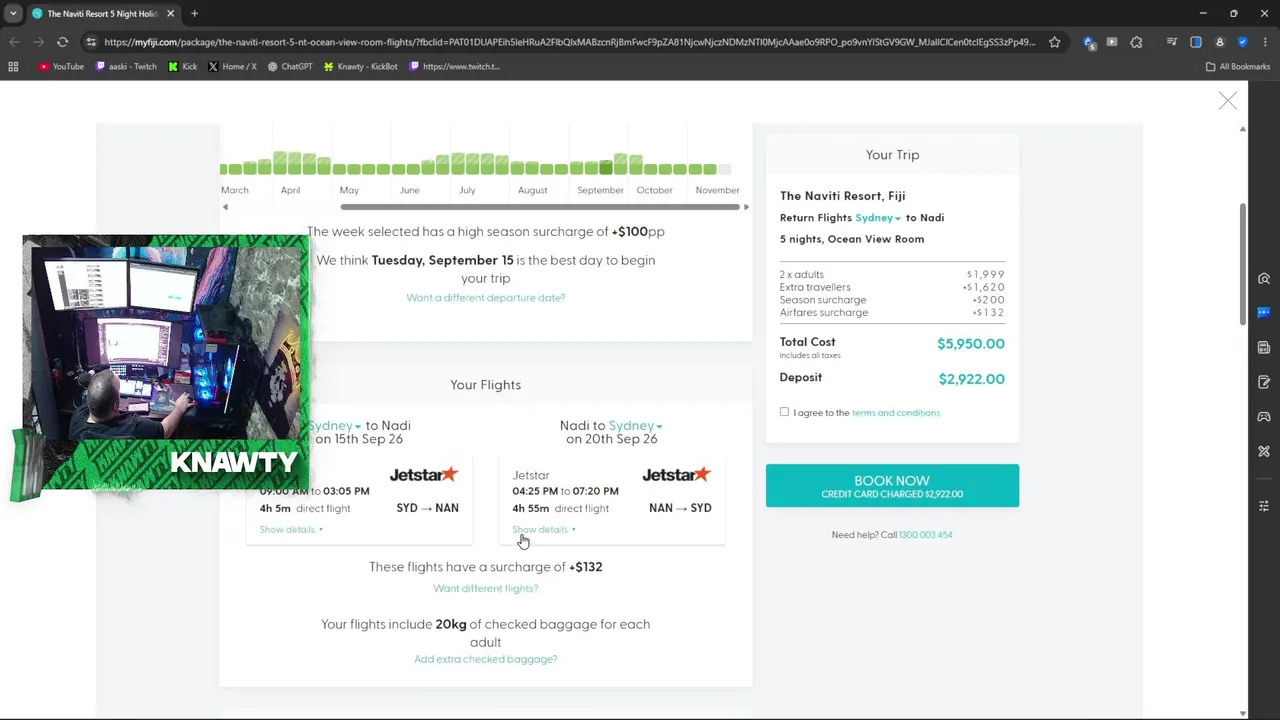Reload the page with the refresh icon
The height and width of the screenshot is (720, 1280).
62,42
